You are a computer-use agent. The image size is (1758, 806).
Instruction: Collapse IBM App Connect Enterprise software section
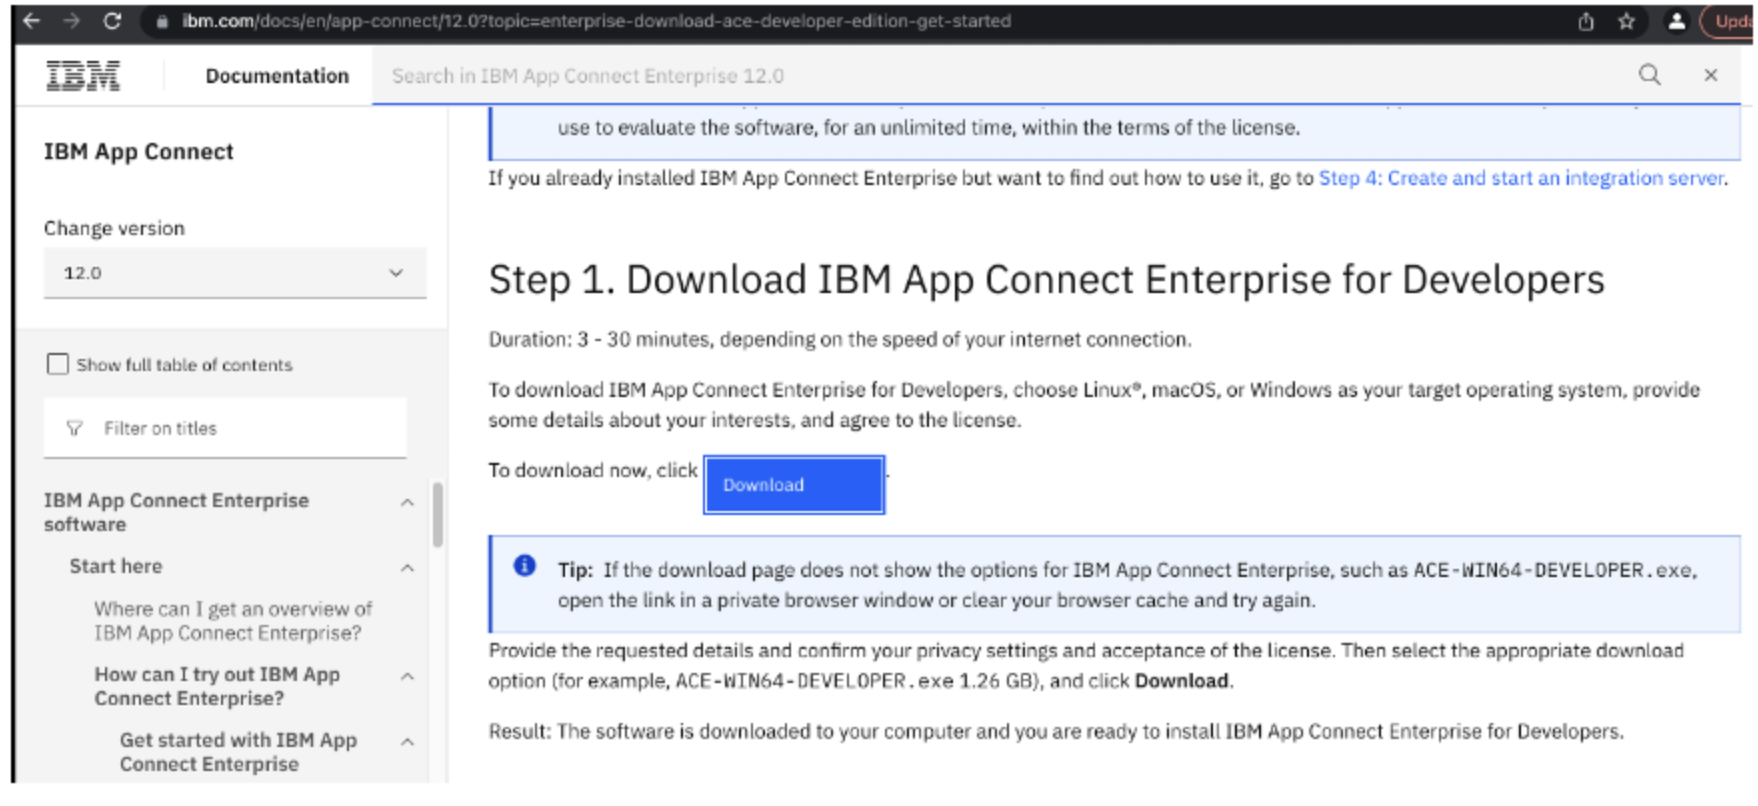[x=407, y=502]
